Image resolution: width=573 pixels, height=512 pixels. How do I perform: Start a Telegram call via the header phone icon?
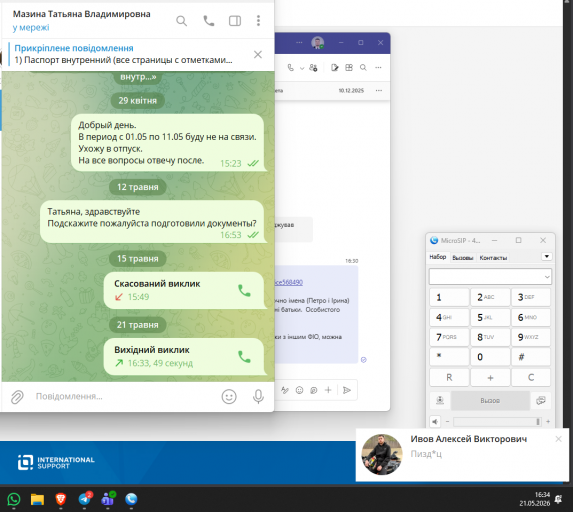[x=208, y=21]
